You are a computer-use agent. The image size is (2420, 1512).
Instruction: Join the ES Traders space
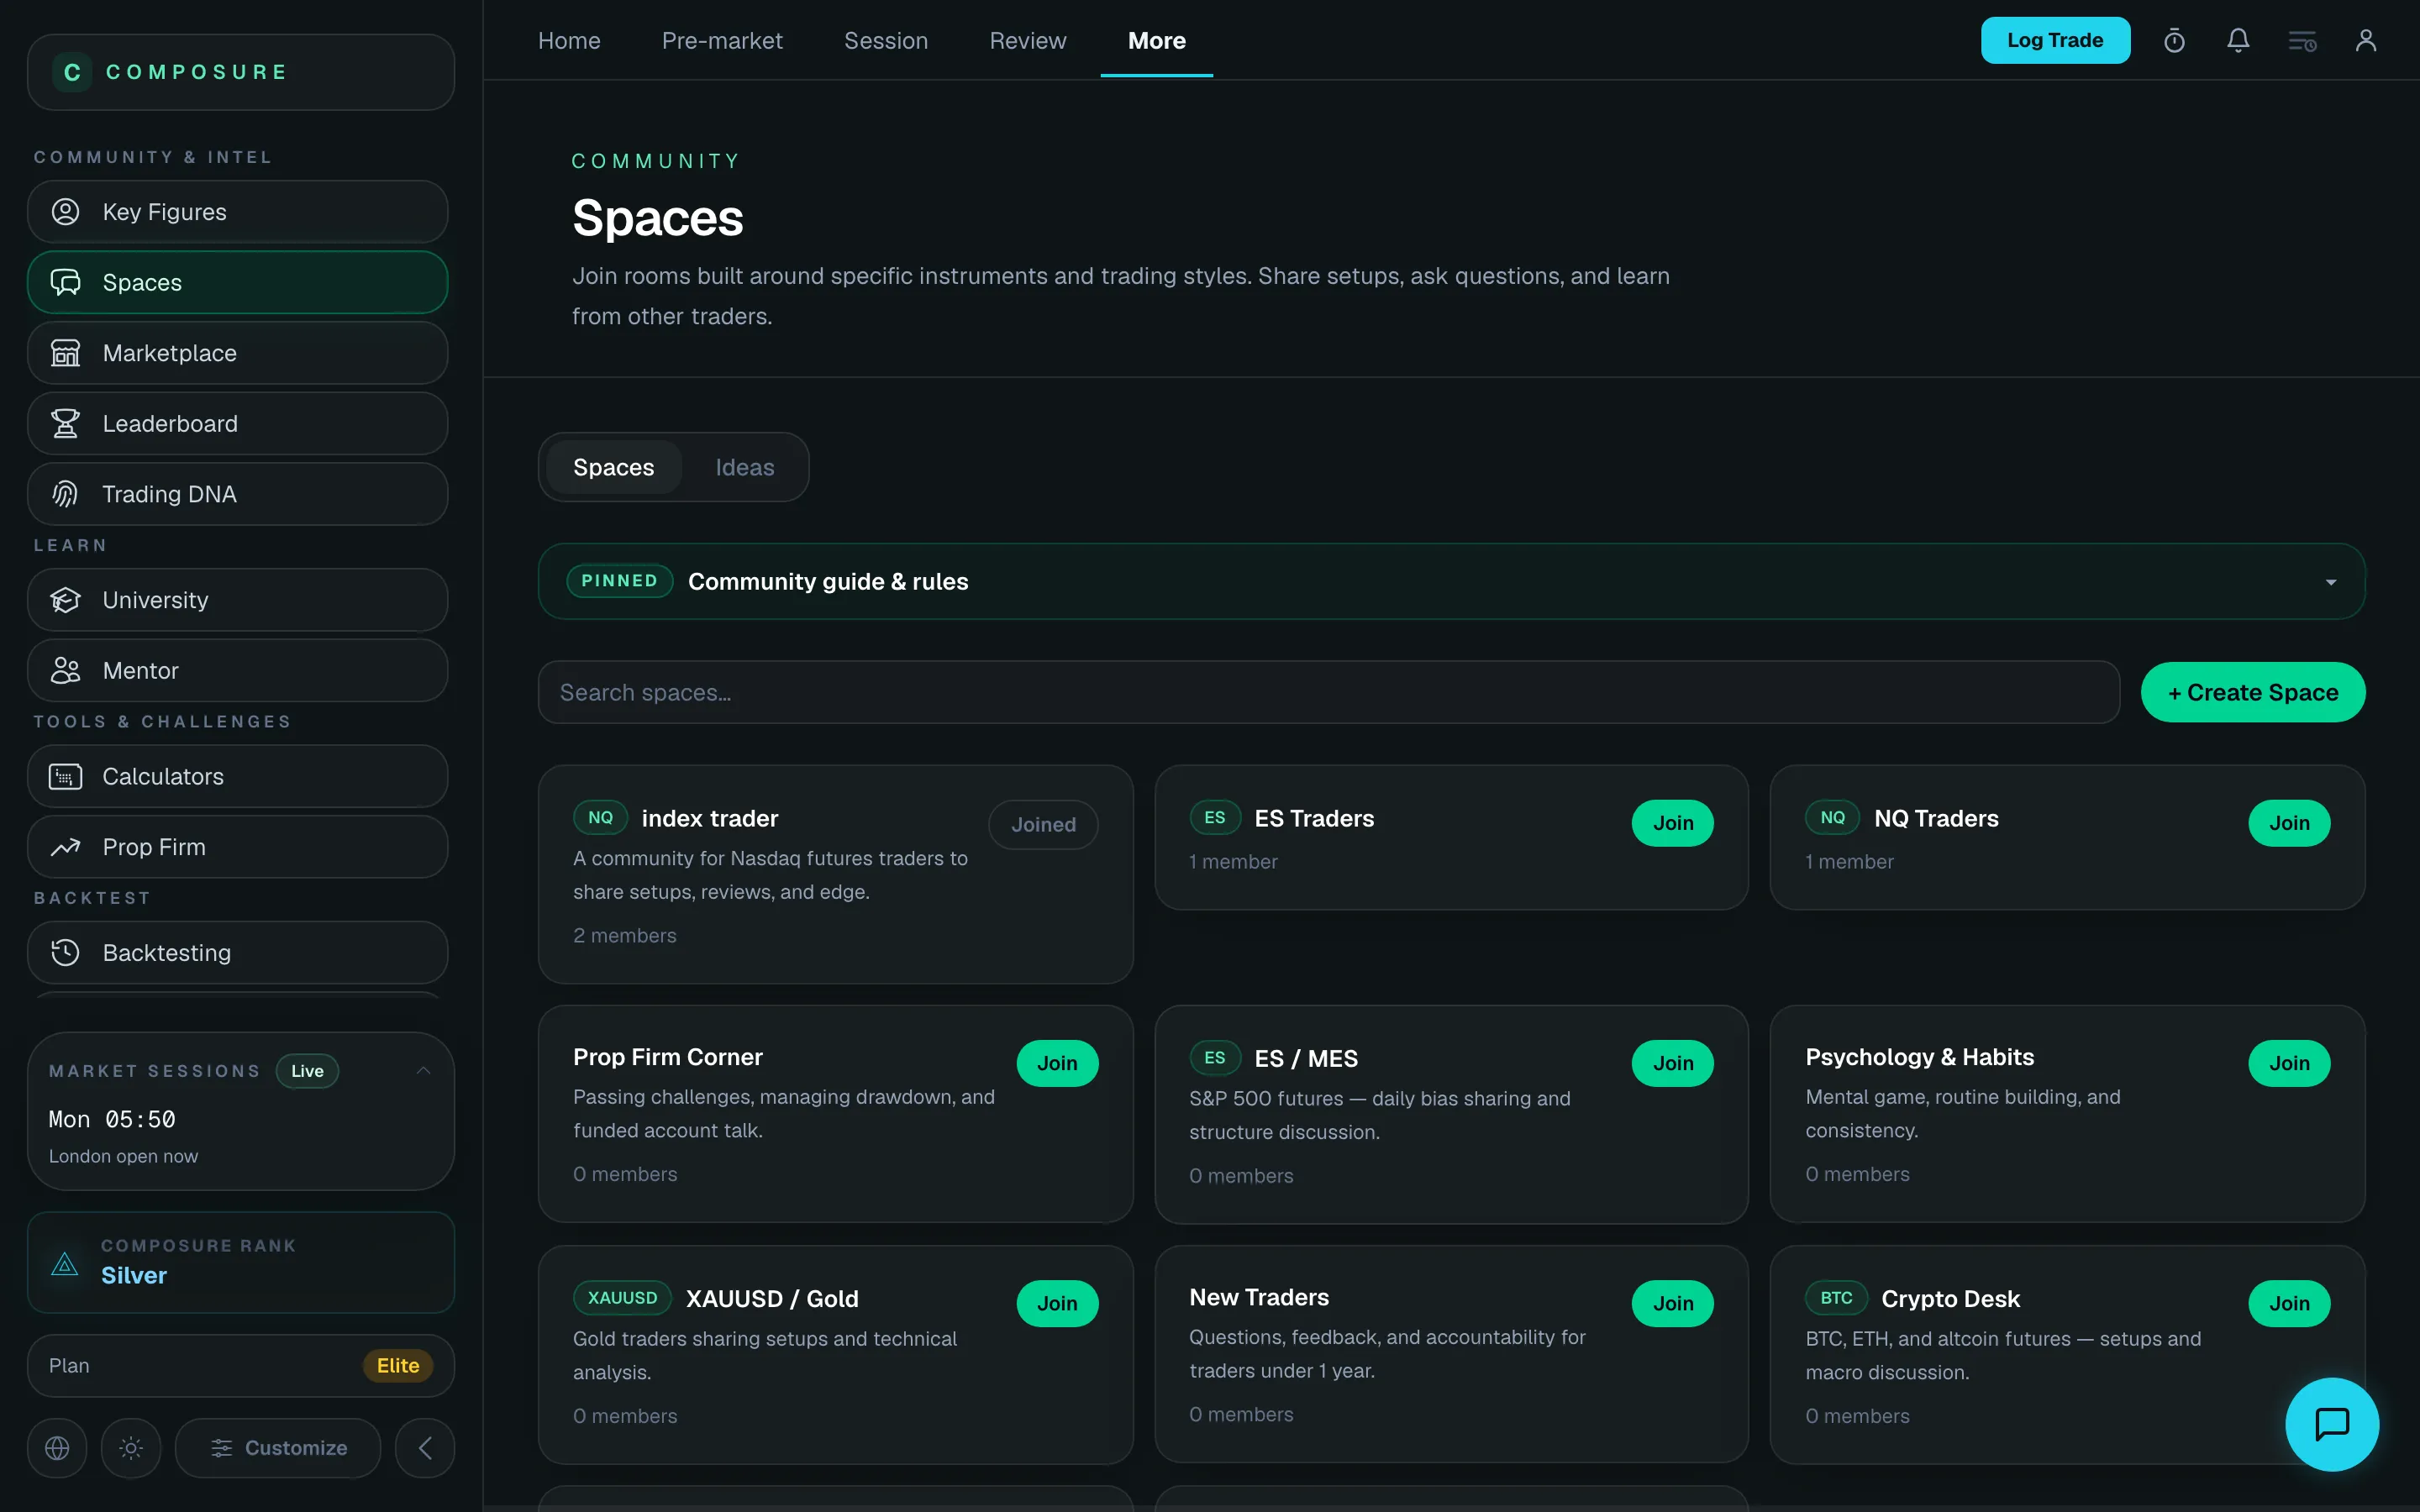click(1672, 823)
